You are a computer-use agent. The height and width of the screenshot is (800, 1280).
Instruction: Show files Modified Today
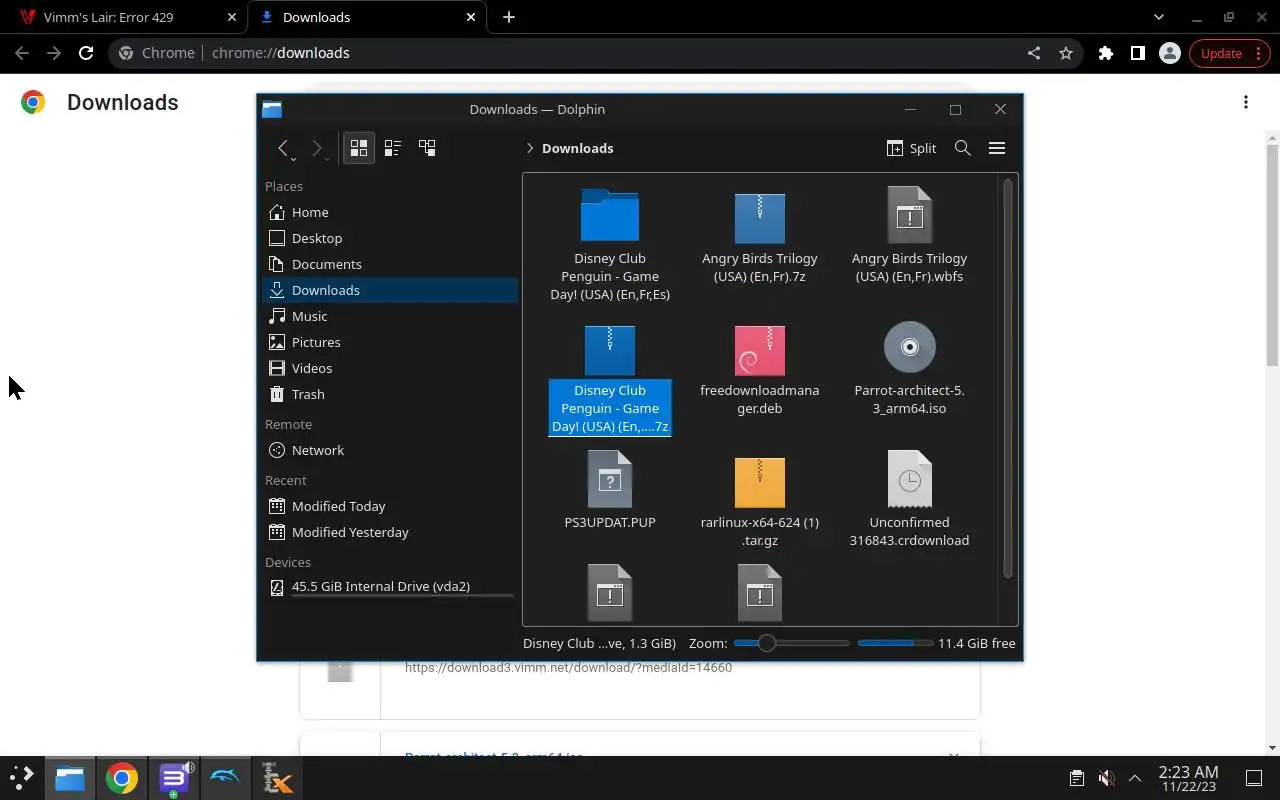390,506
